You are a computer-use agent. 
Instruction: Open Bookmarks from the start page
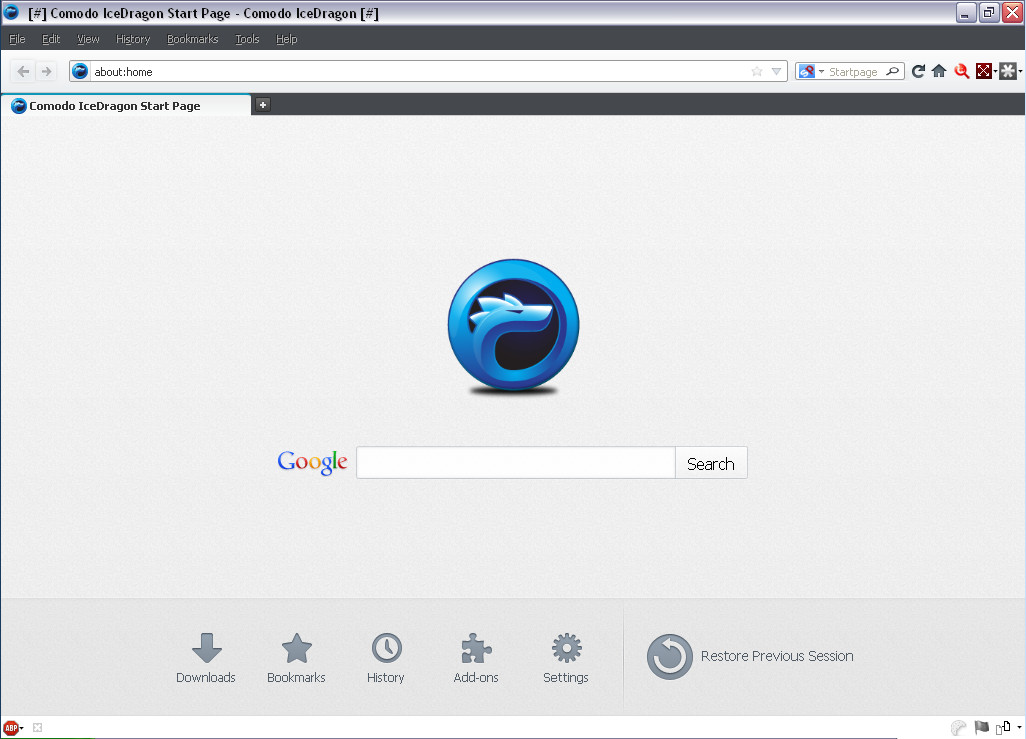(x=296, y=658)
